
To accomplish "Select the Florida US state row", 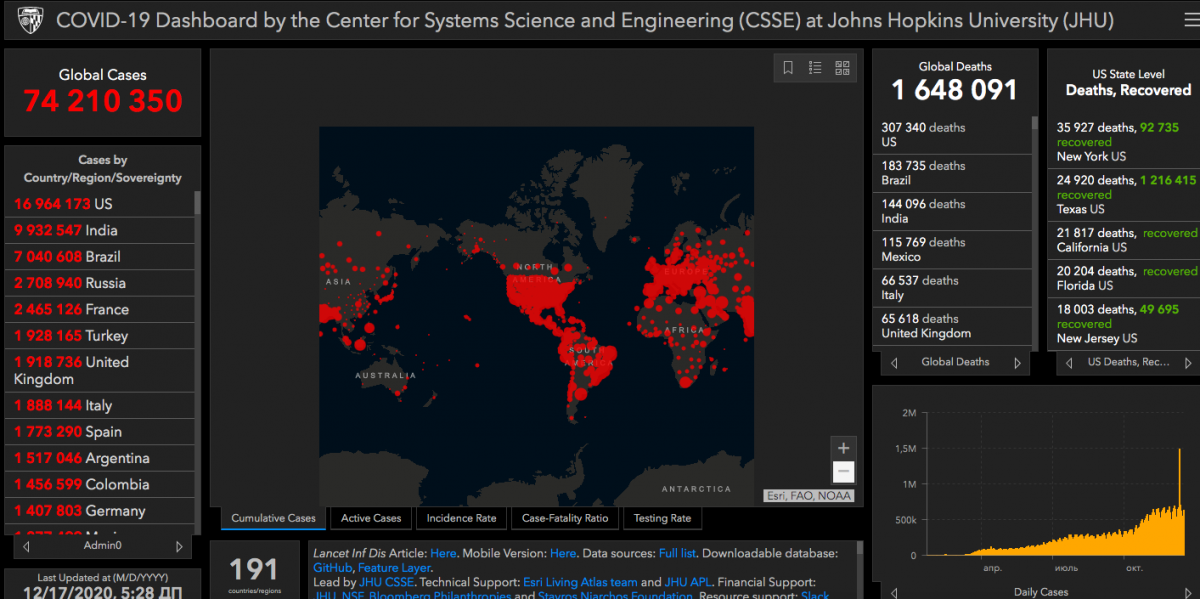I will tap(1122, 278).
